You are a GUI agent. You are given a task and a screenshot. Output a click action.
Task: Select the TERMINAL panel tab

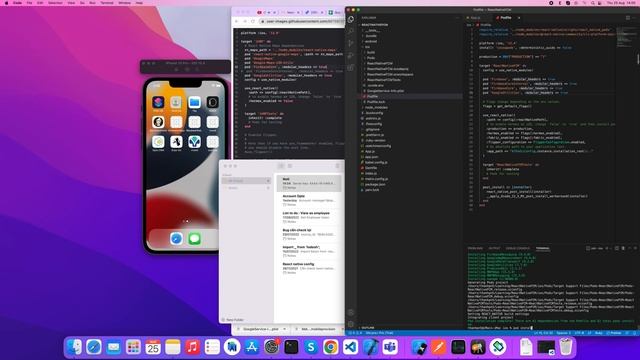click(x=542, y=248)
